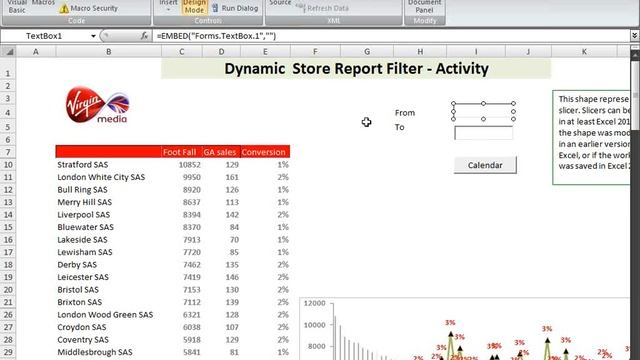640x360 pixels.
Task: Toggle Design Mode
Action: coord(194,7)
